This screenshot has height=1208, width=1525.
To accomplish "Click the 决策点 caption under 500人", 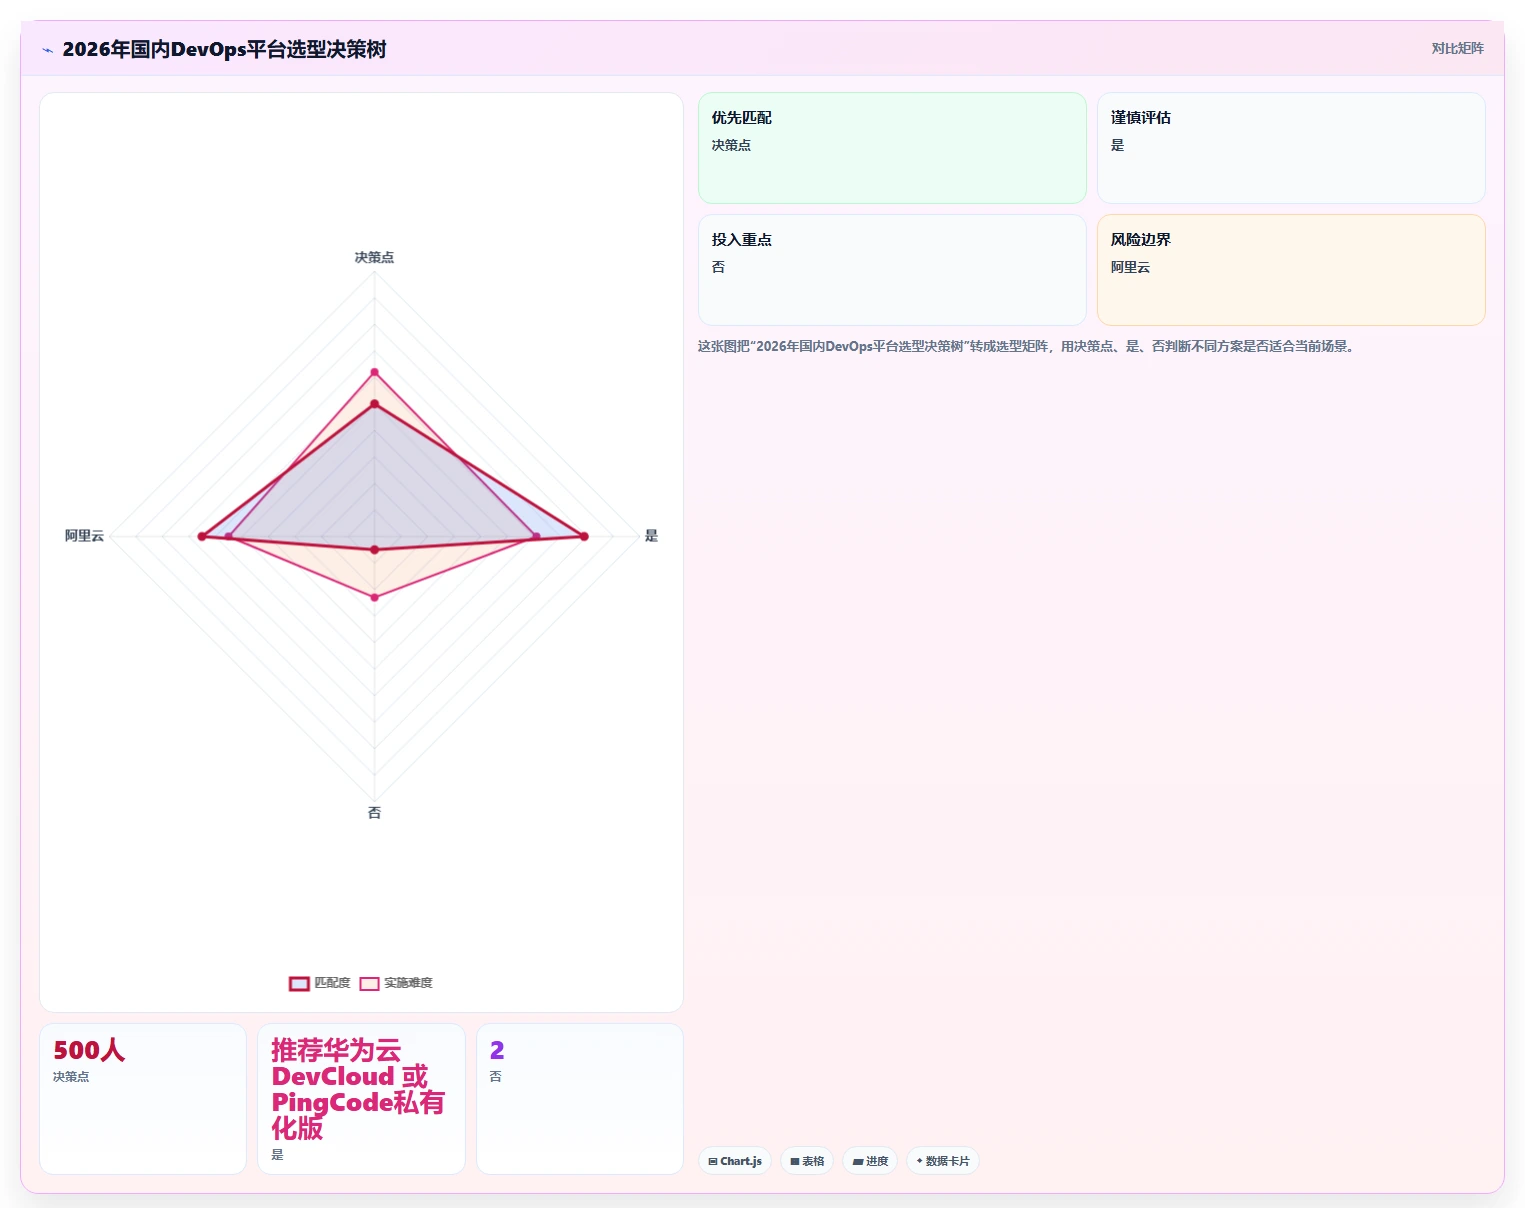I will pyautogui.click(x=71, y=1077).
